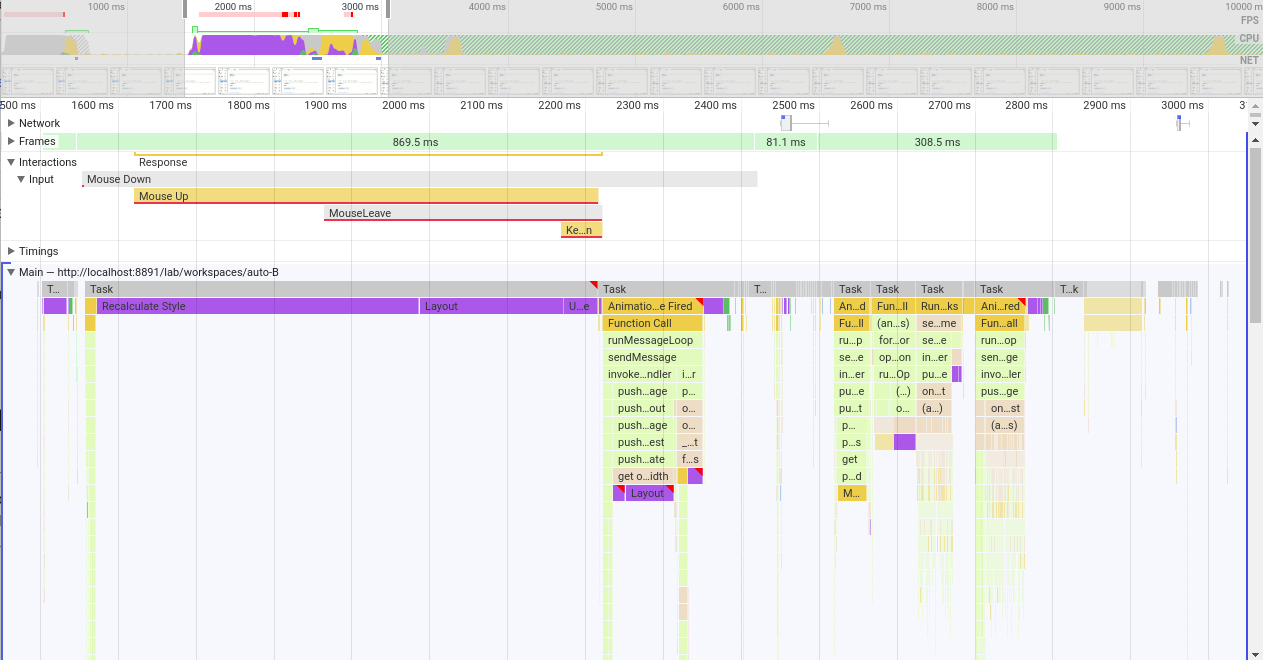This screenshot has width=1263, height=660.
Task: Click the red warning marker on the Layout event
Action: click(668, 488)
